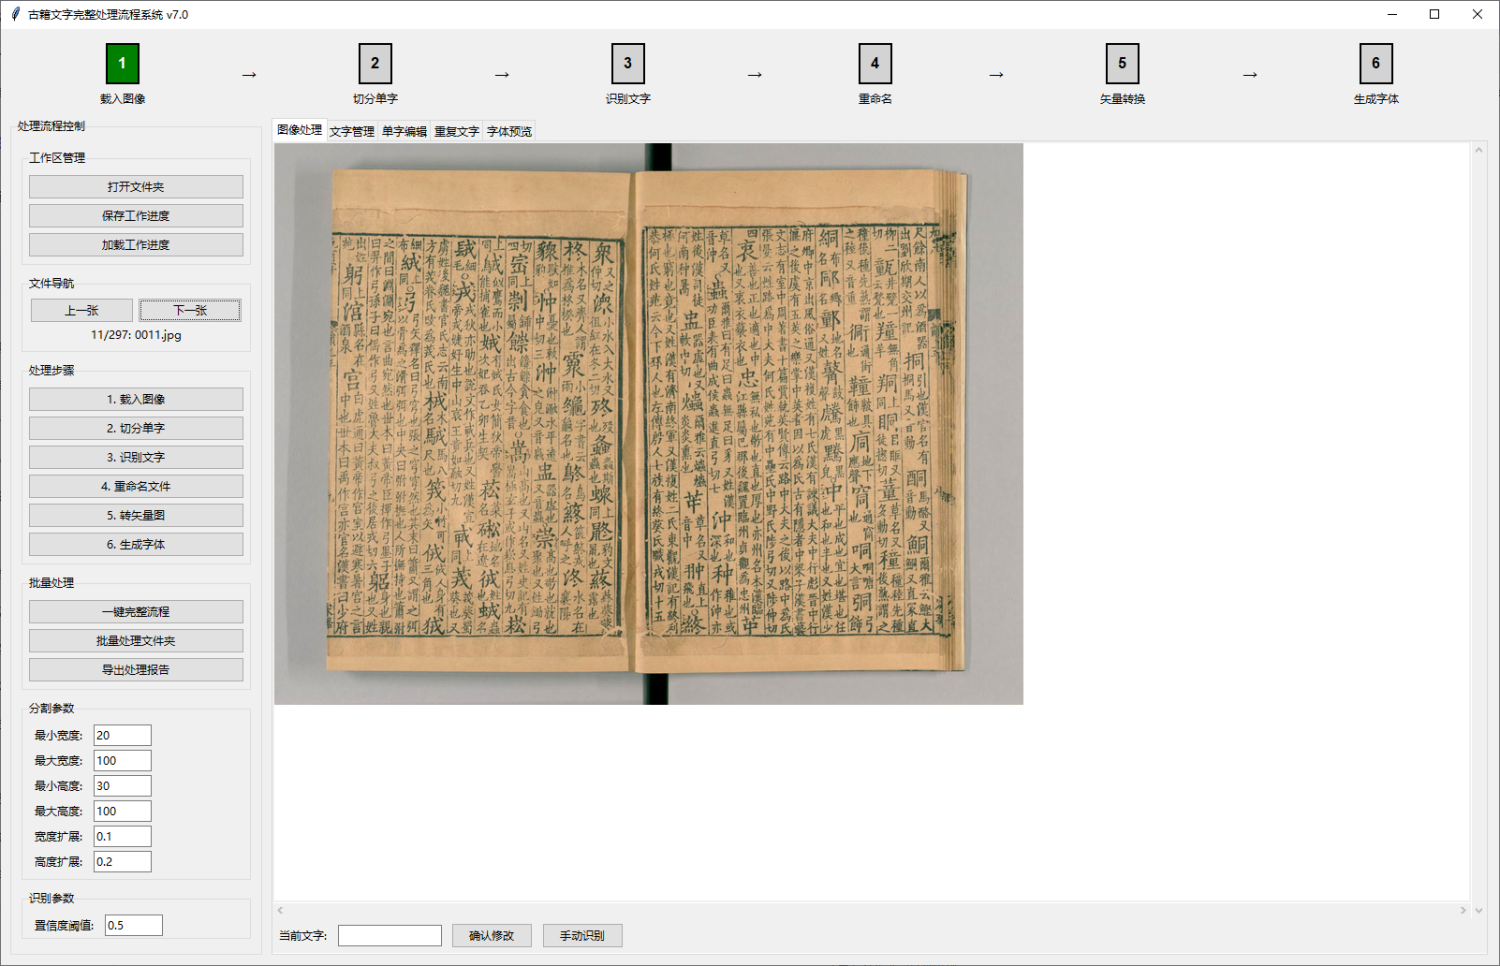Image resolution: width=1500 pixels, height=966 pixels.
Task: Click the step 1 载入图像 indicator icon
Action: pyautogui.click(x=122, y=62)
